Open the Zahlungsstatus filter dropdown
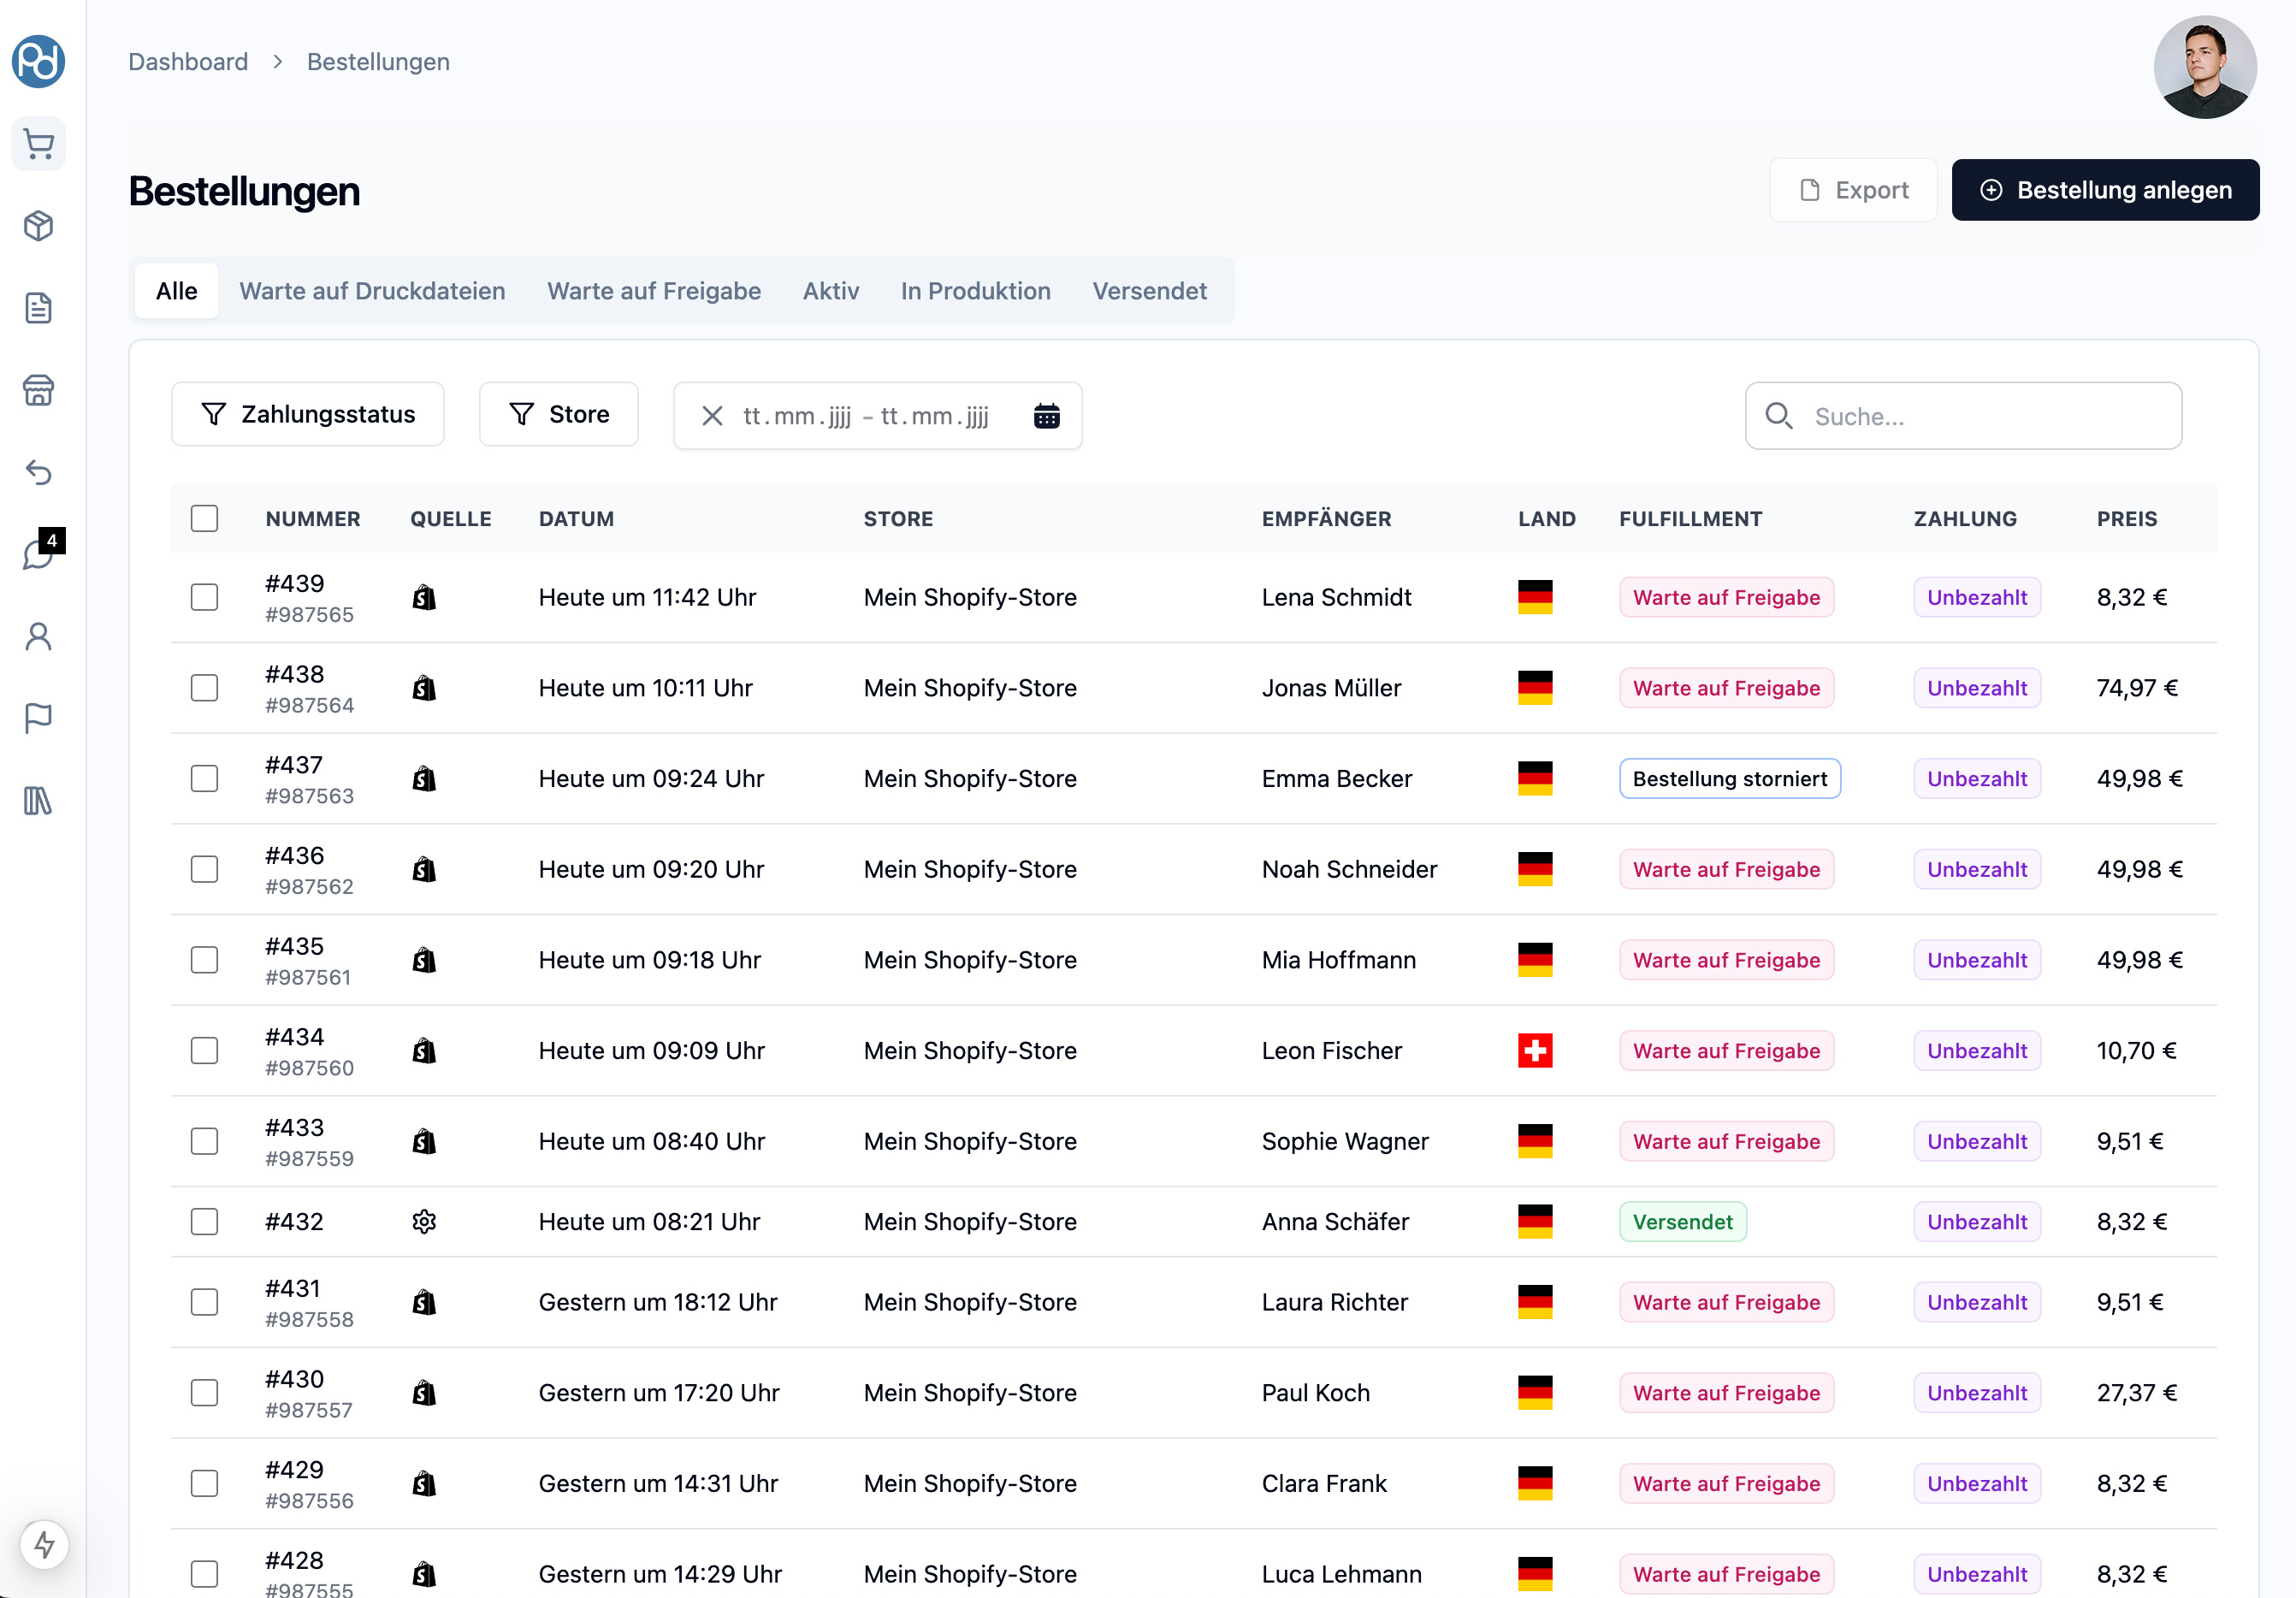The image size is (2296, 1598). 307,414
